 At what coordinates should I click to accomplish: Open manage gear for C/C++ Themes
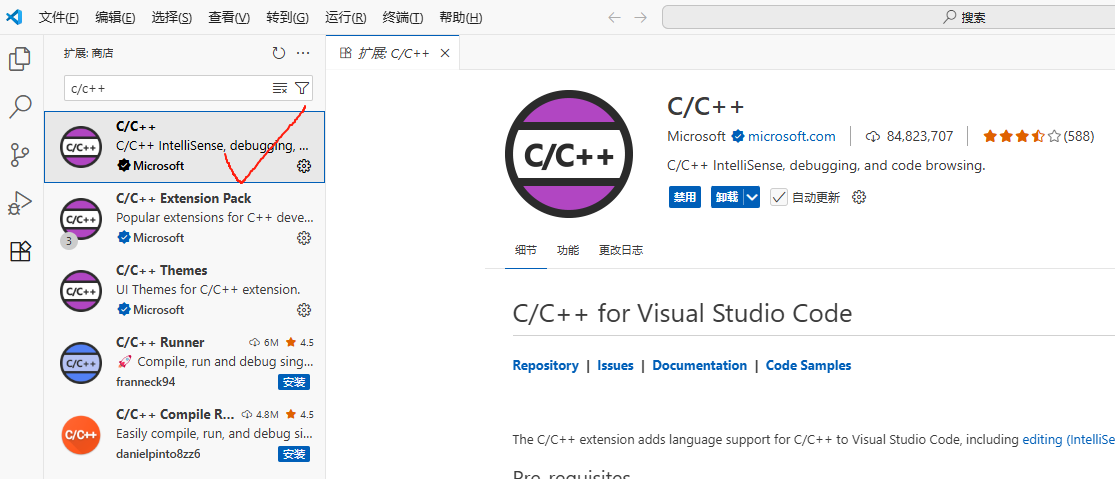[x=304, y=310]
